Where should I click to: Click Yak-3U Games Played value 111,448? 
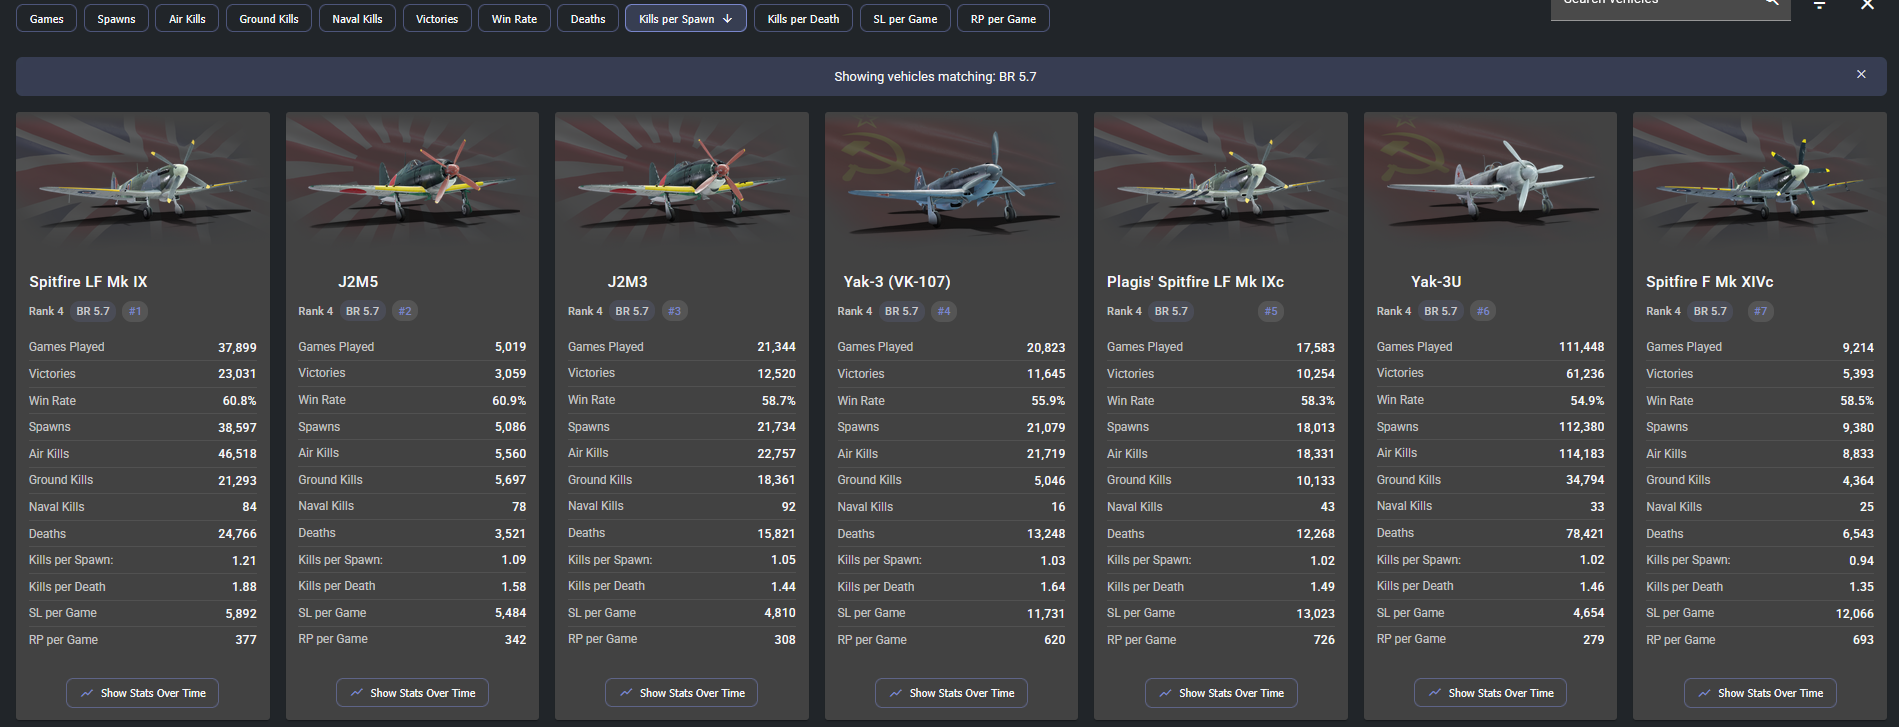[1581, 347]
